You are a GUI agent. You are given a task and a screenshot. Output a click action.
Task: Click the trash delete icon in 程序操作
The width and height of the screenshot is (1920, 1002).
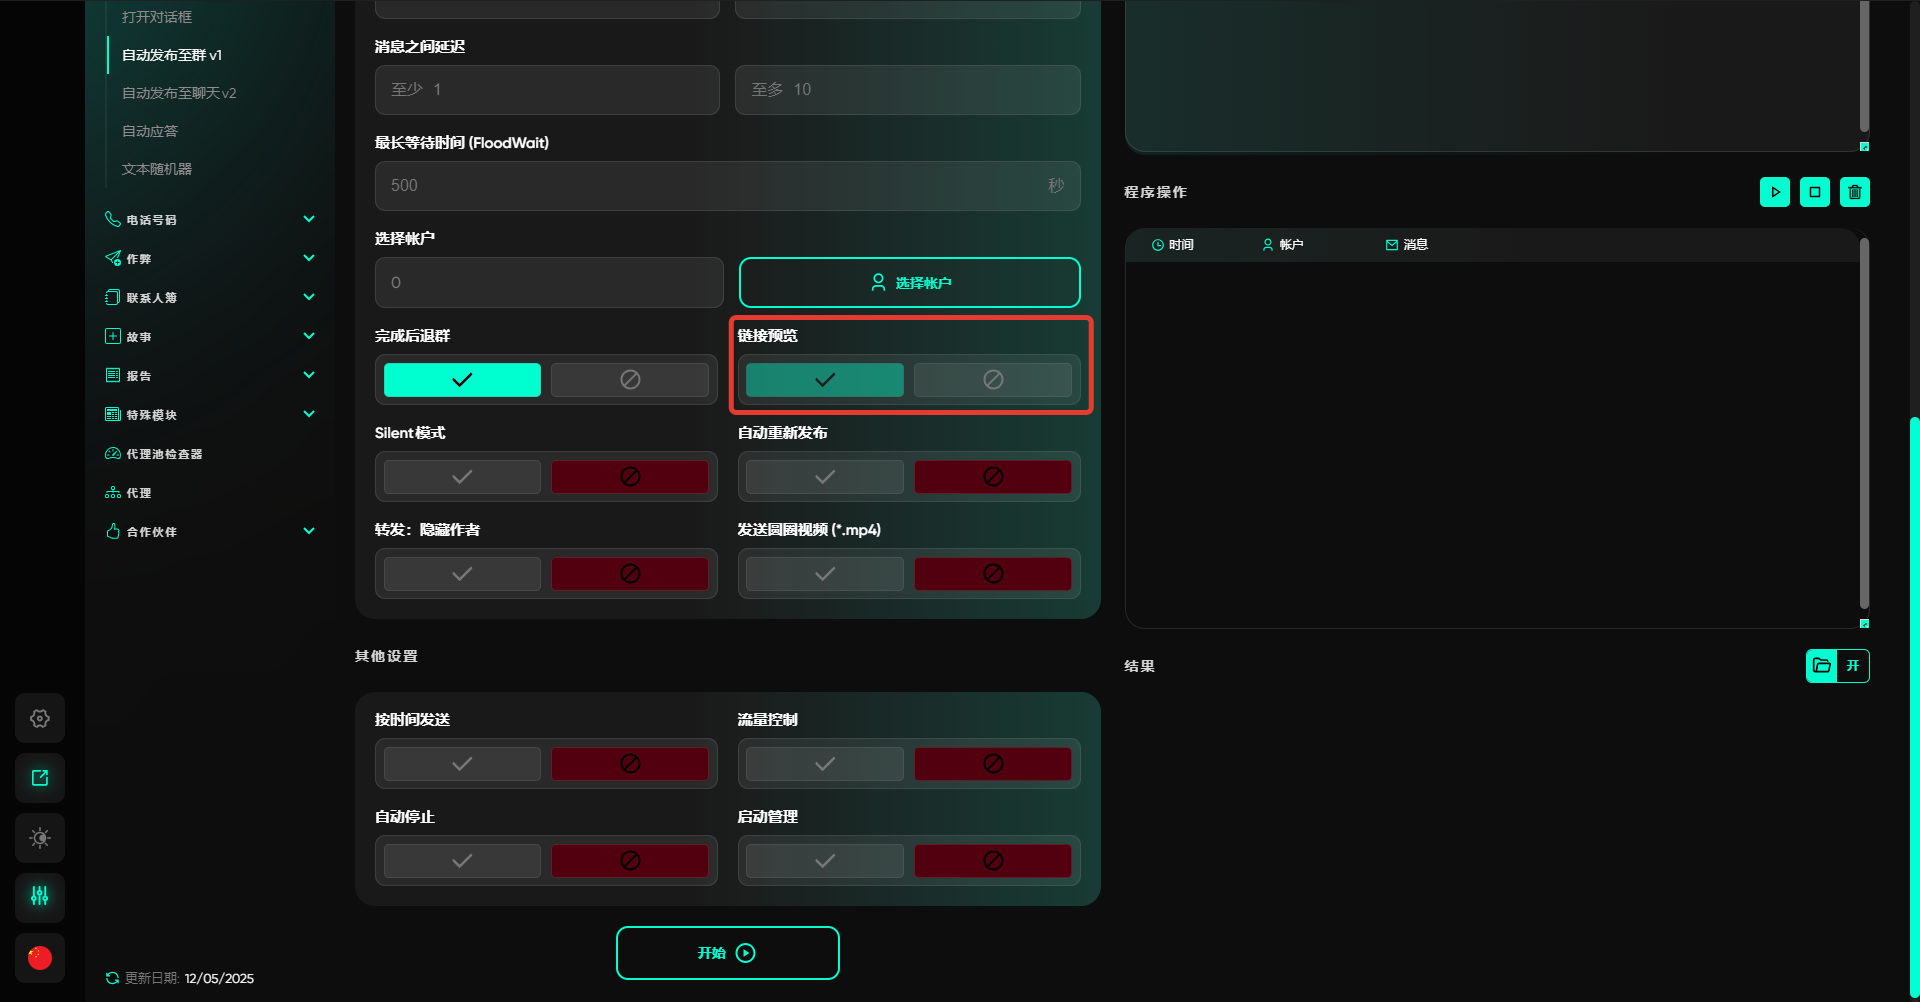click(1854, 192)
